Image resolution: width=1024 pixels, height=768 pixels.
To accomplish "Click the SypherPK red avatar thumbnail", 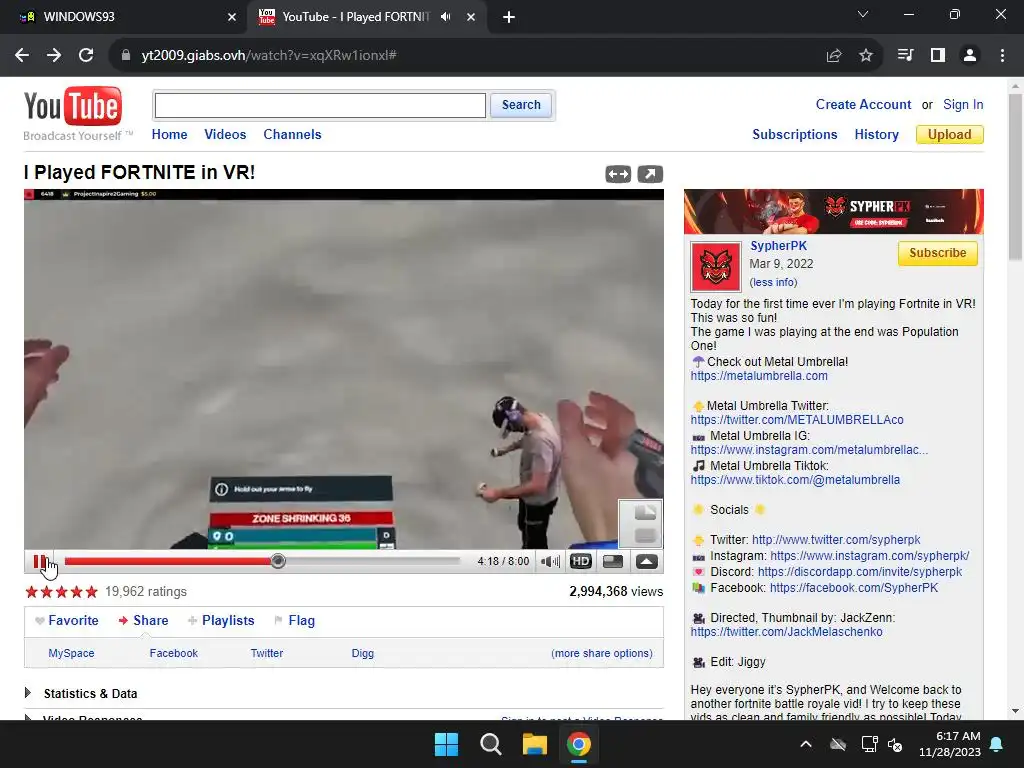I will (716, 266).
